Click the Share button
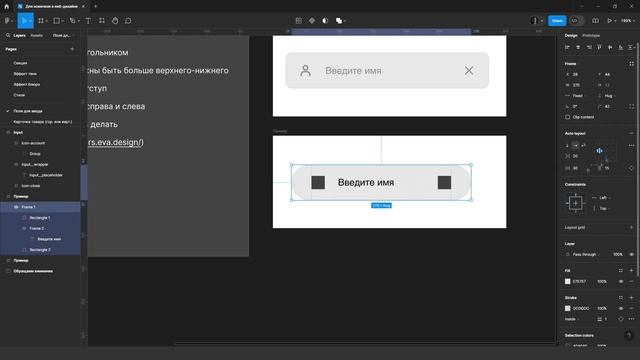Viewport: 640px width, 360px height. point(557,20)
